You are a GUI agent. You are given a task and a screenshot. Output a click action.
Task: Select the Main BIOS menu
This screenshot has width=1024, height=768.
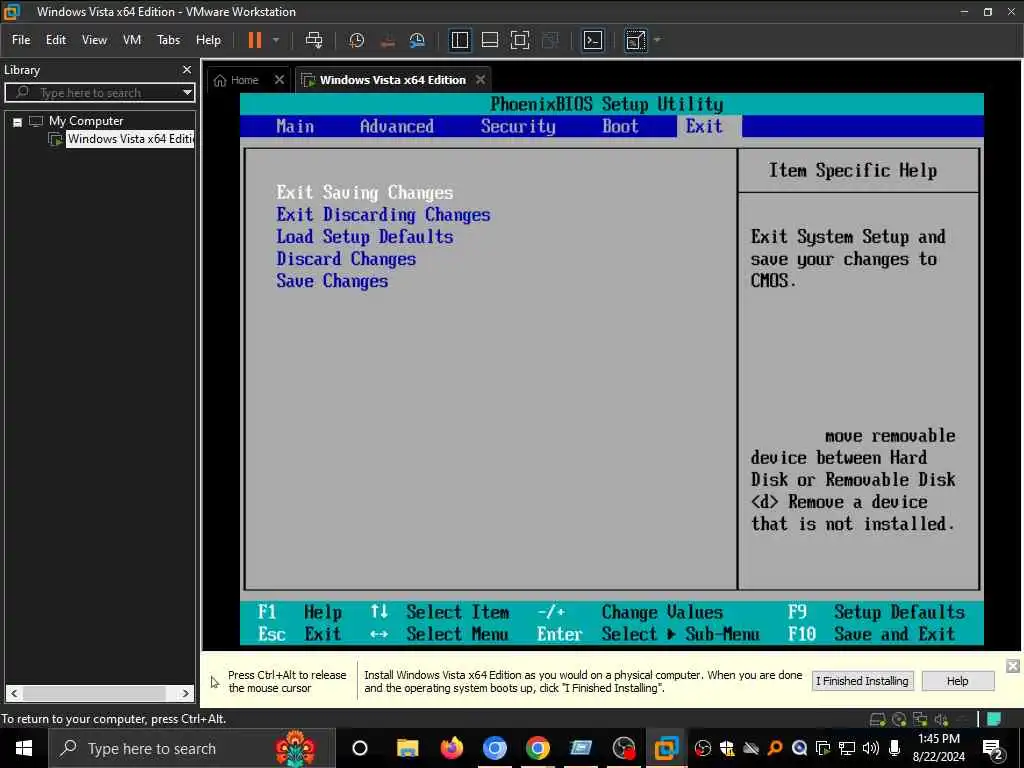[x=295, y=126]
